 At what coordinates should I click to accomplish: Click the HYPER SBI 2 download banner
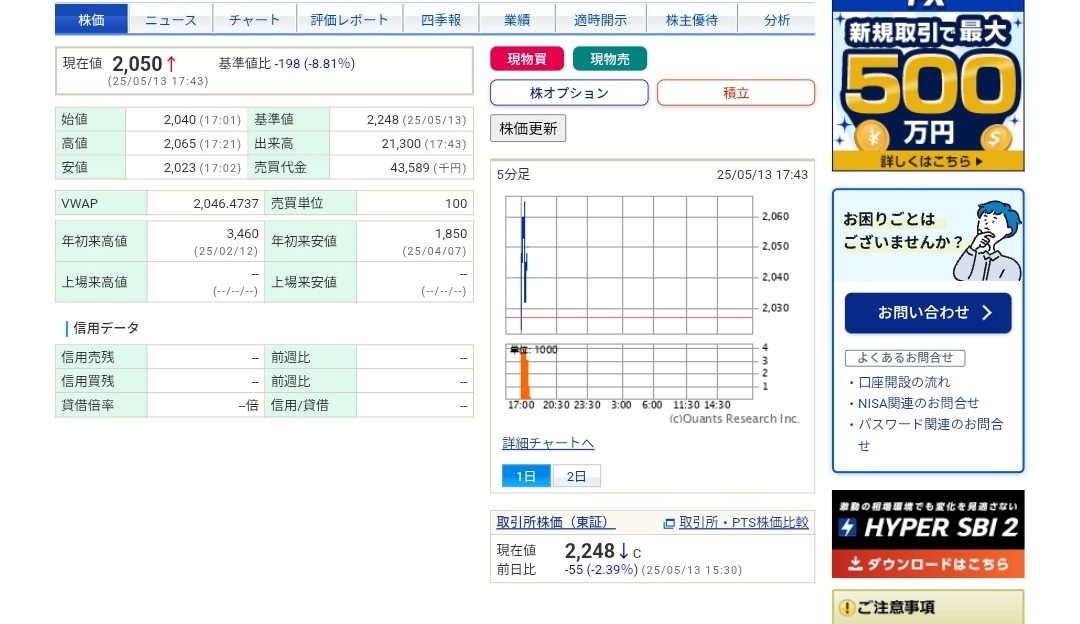927,534
